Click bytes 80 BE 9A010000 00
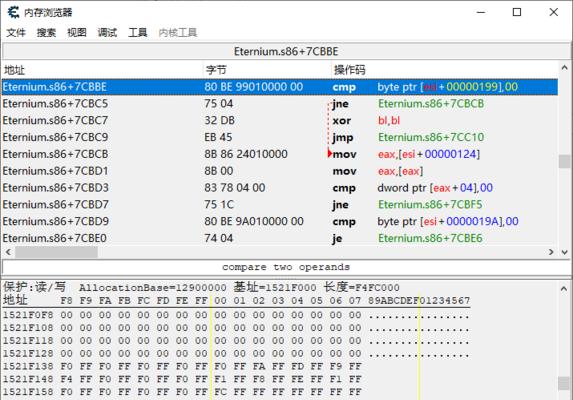 pyautogui.click(x=254, y=221)
